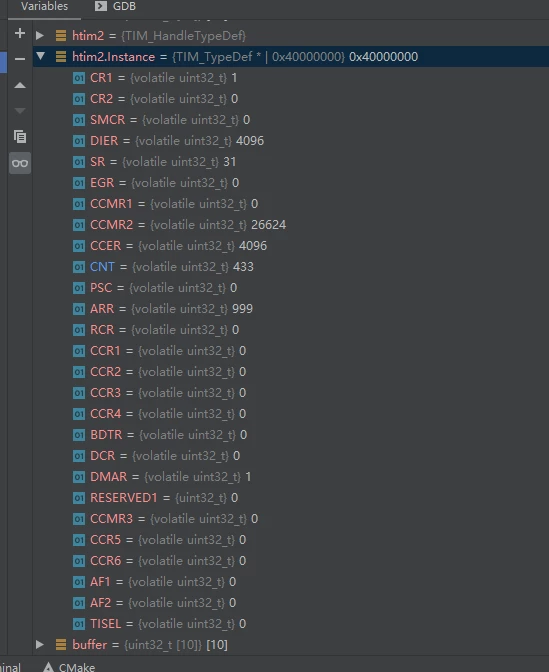Click the DIER value 4096

(250, 141)
